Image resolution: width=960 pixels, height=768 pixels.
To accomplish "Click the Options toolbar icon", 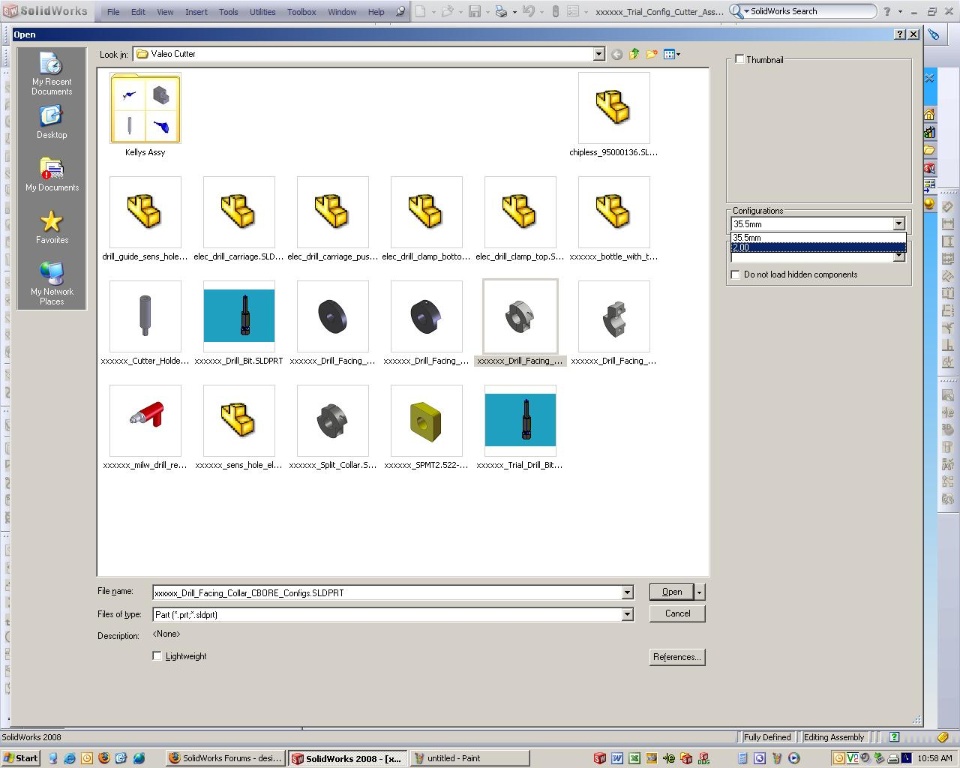I will coord(572,11).
